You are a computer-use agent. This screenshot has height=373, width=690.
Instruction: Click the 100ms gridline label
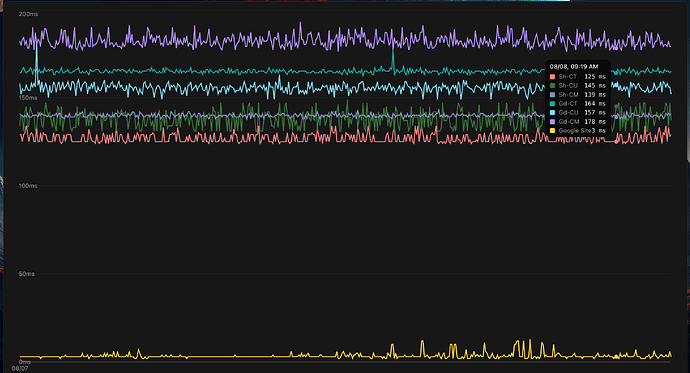coord(28,186)
